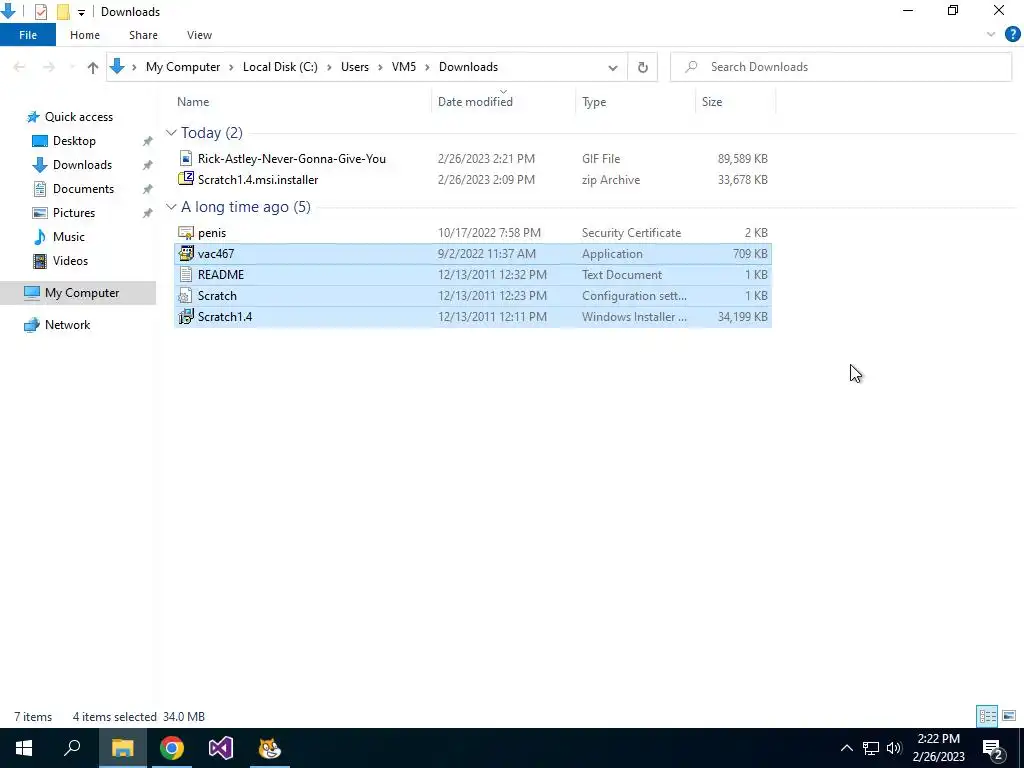Open the Action Center notifications icon

point(993,749)
